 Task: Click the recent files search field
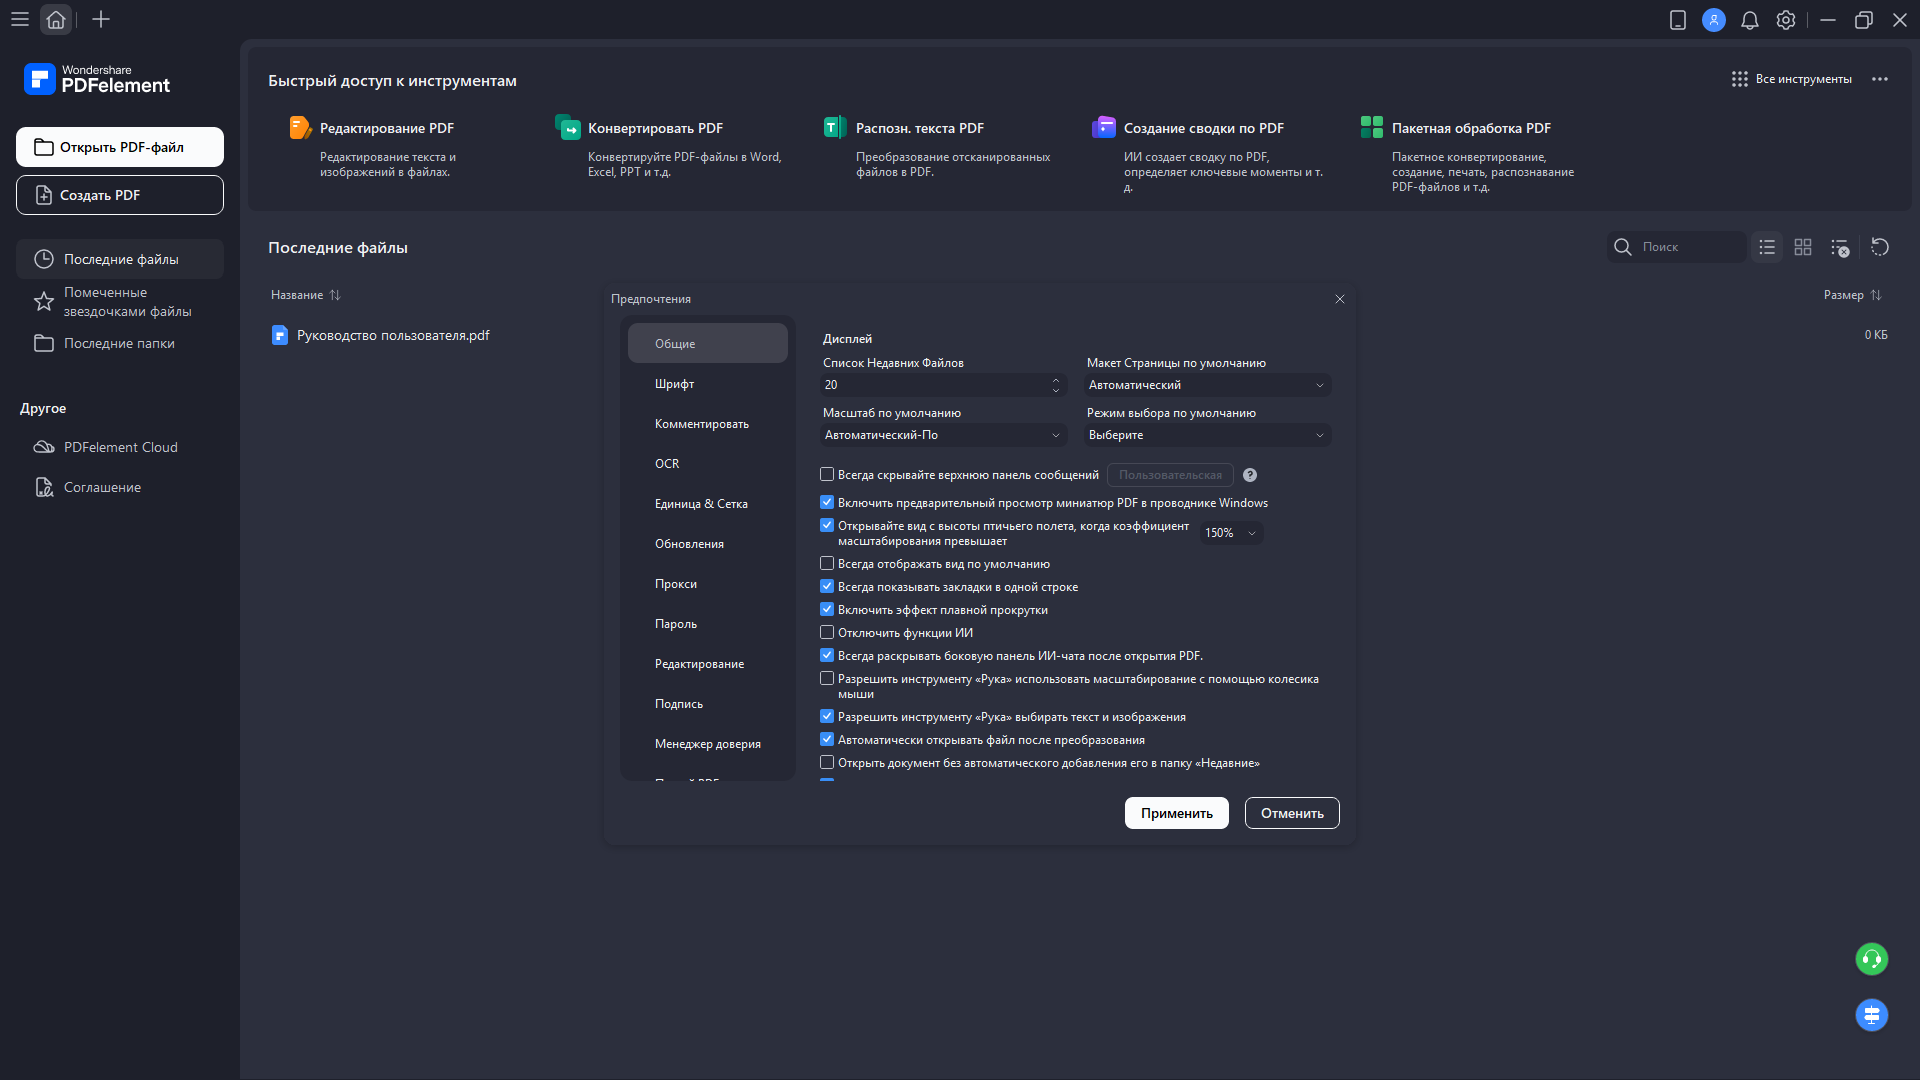click(1690, 247)
